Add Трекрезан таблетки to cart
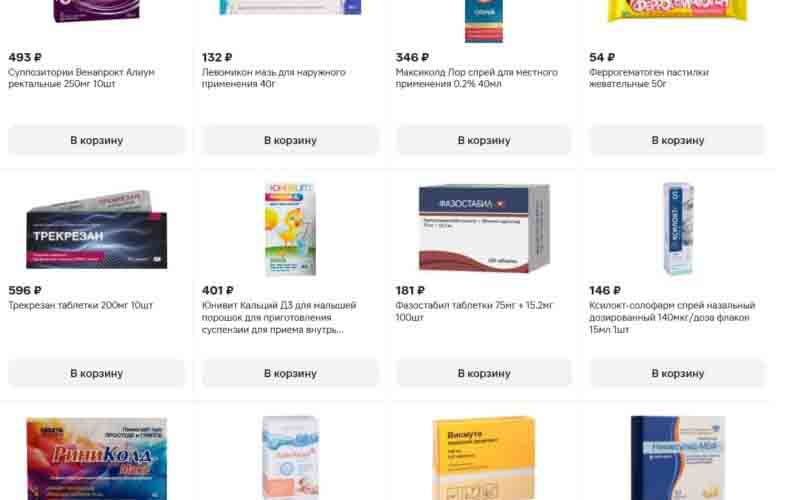The width and height of the screenshot is (800, 500). pyautogui.click(x=96, y=373)
